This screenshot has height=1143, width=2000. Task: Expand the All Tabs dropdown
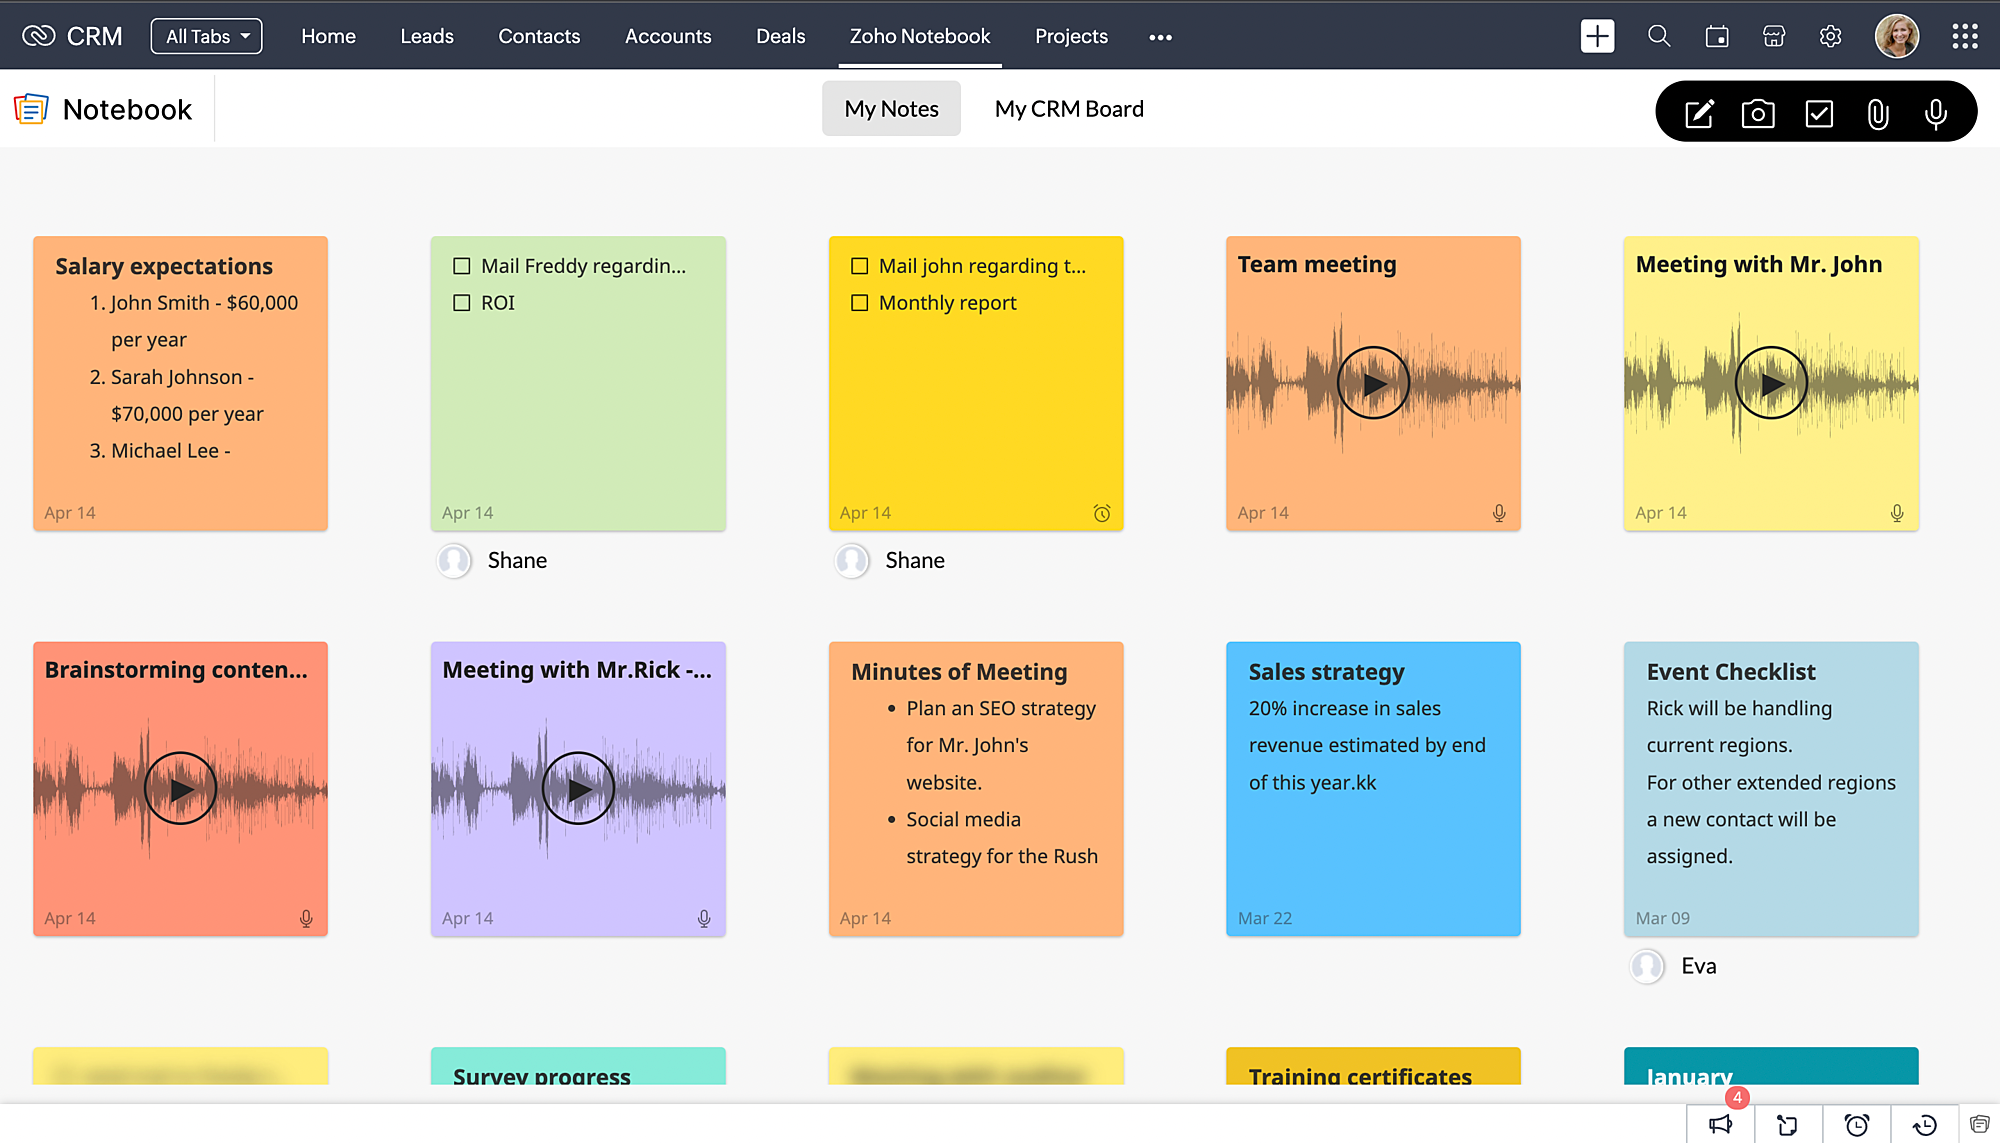point(207,37)
